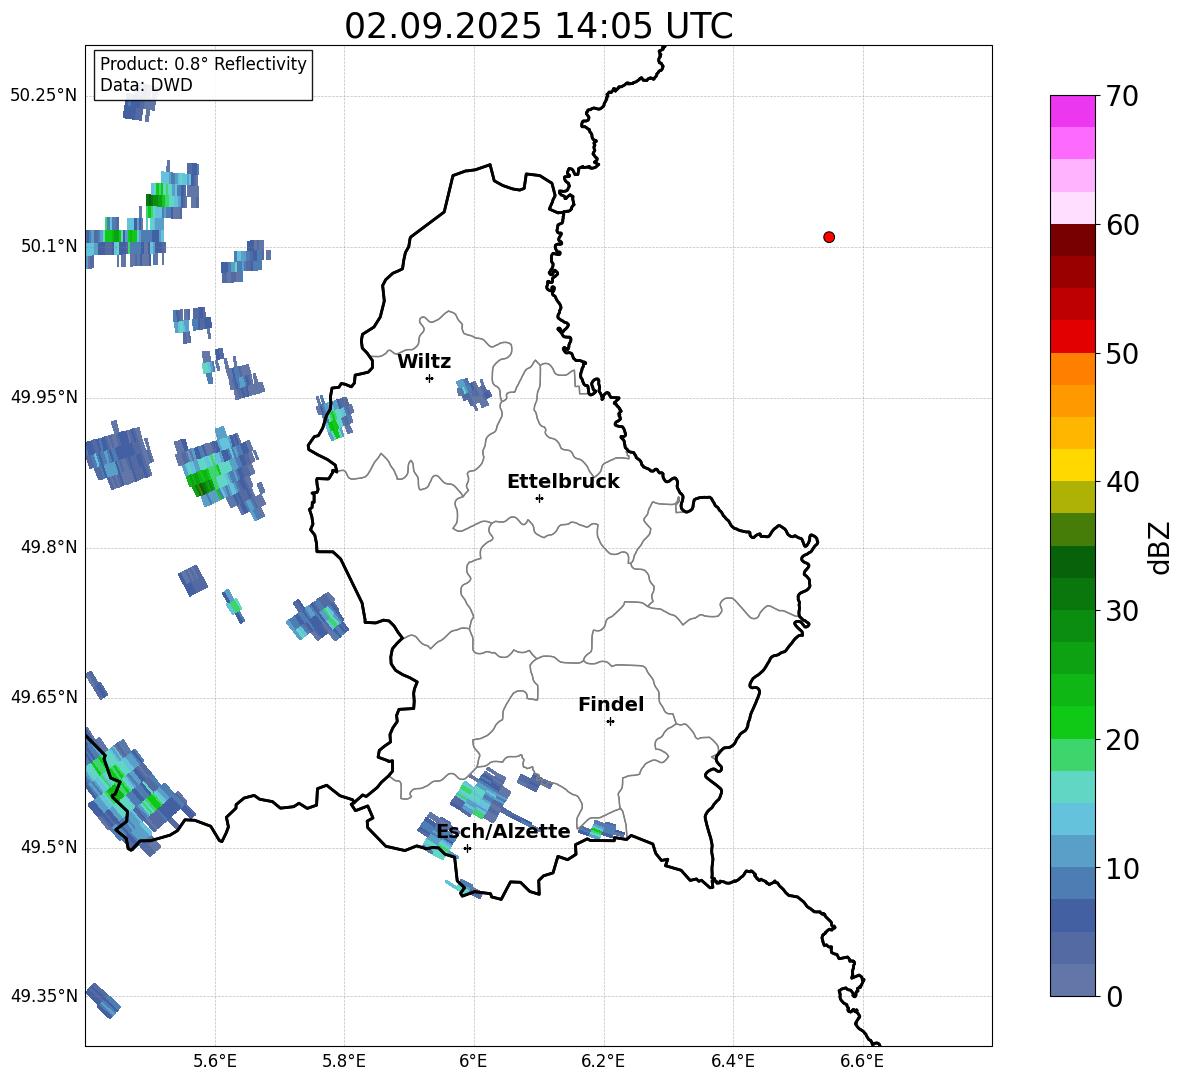
Task: Click the map title showing 14:05 UTC
Action: [x=538, y=26]
